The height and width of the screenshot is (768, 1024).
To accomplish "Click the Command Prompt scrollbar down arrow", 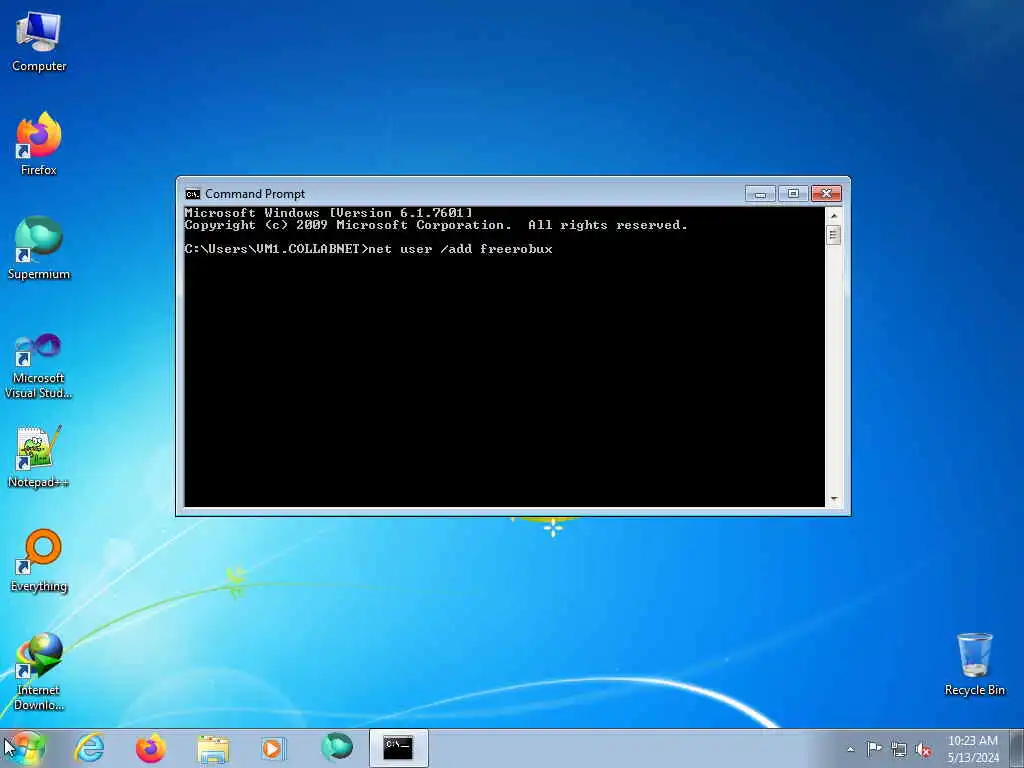I will 833,499.
